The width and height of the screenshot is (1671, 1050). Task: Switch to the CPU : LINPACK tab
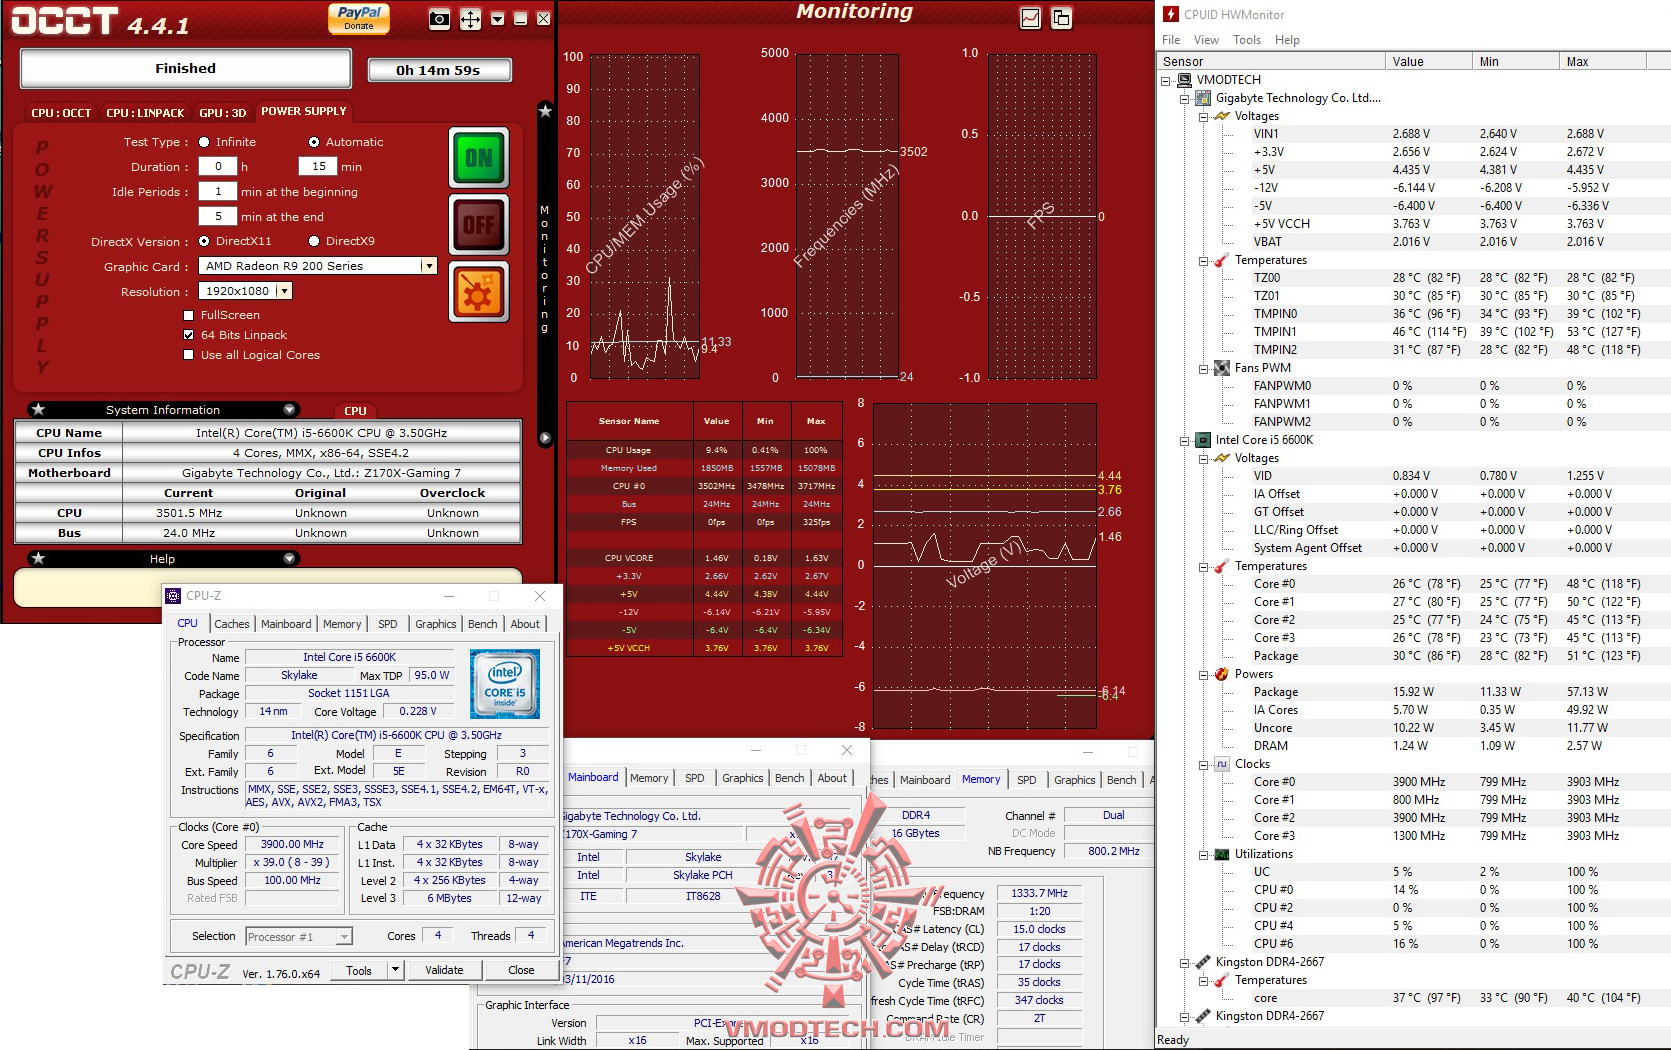coord(146,113)
